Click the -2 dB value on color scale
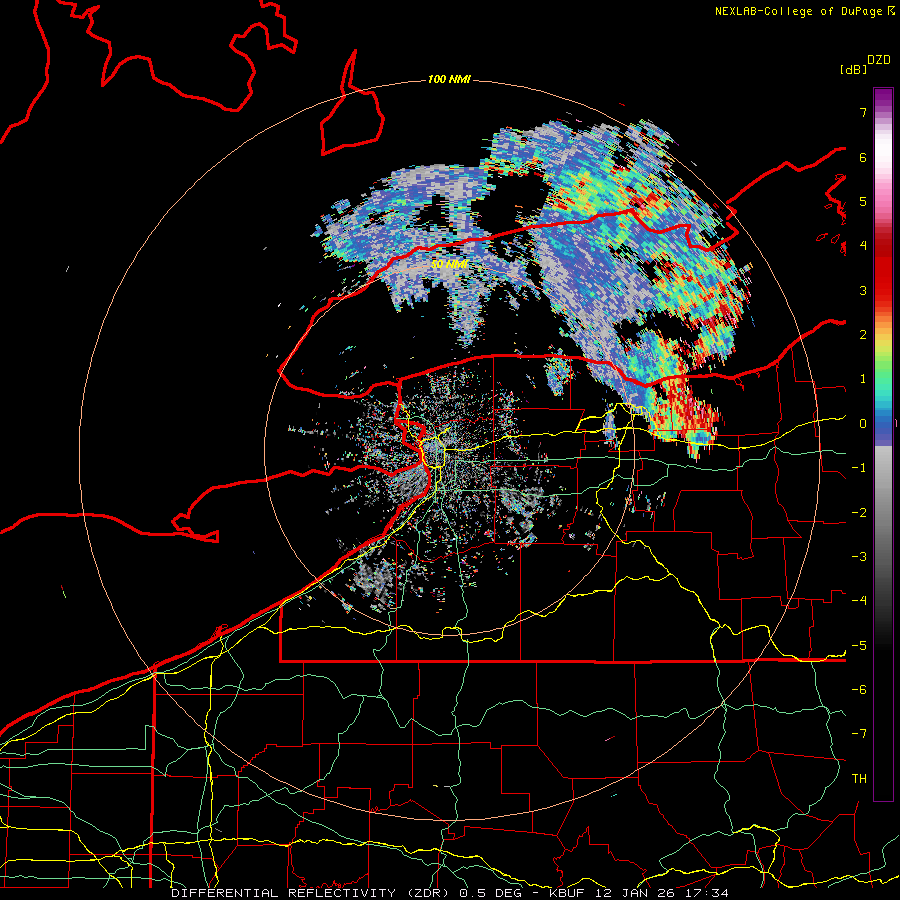 [x=859, y=513]
